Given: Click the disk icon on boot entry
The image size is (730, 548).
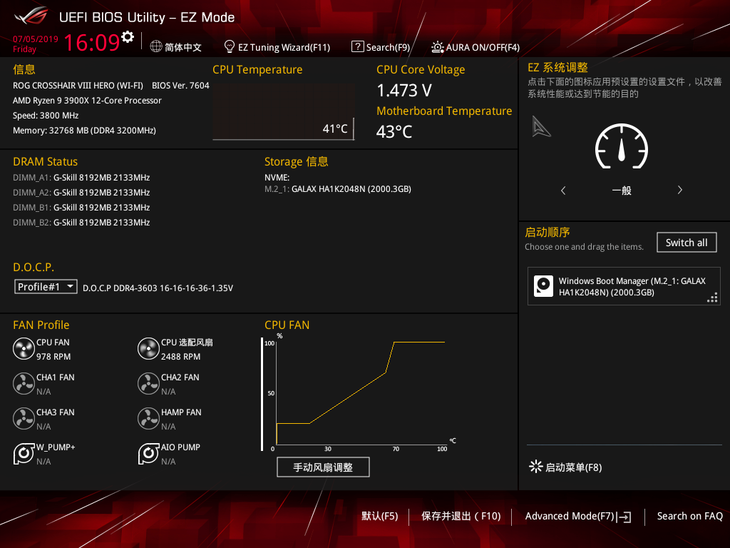Looking at the screenshot, I should (x=543, y=286).
